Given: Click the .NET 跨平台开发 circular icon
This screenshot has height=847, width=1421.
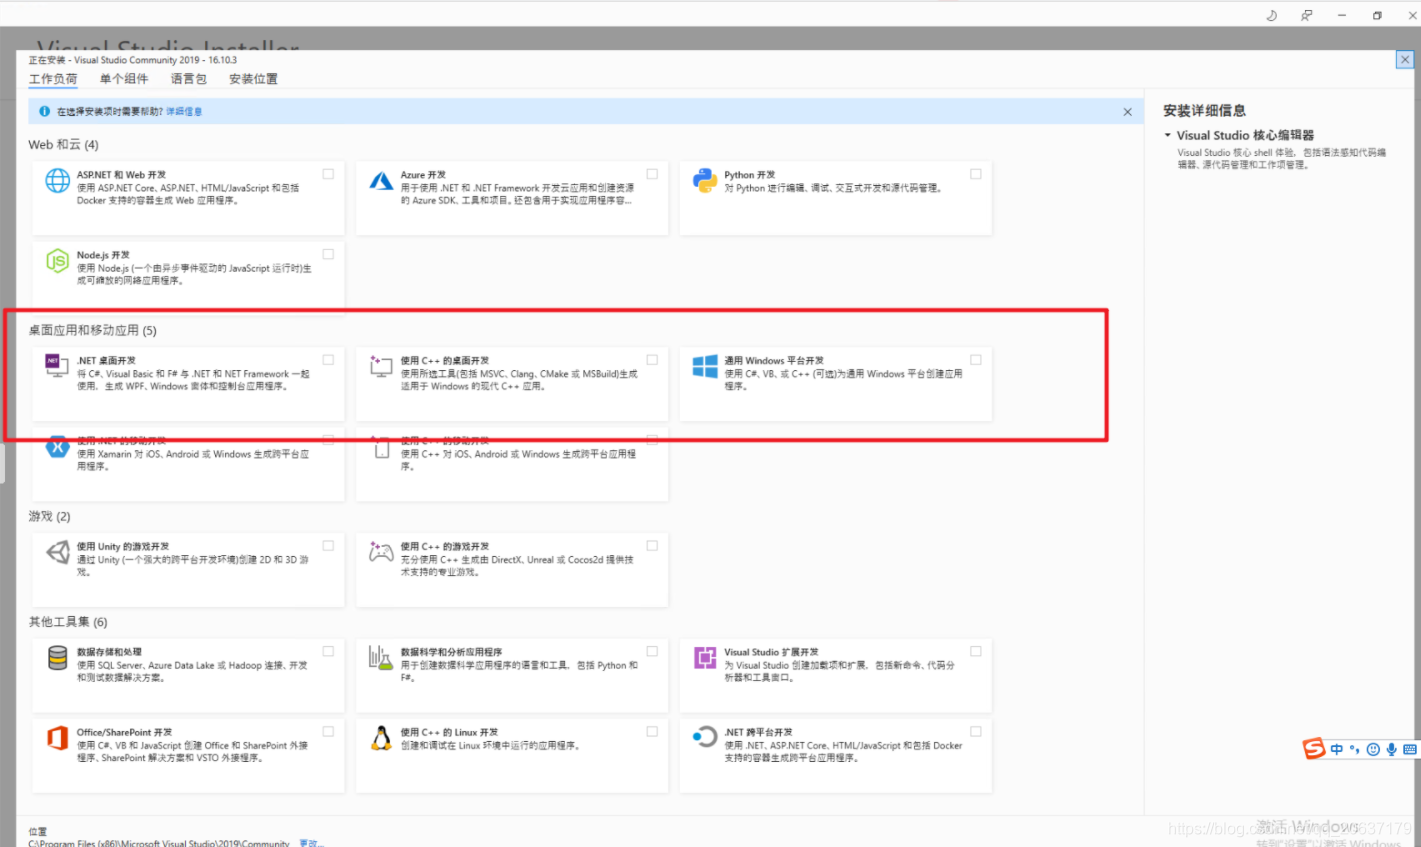Looking at the screenshot, I should (705, 738).
